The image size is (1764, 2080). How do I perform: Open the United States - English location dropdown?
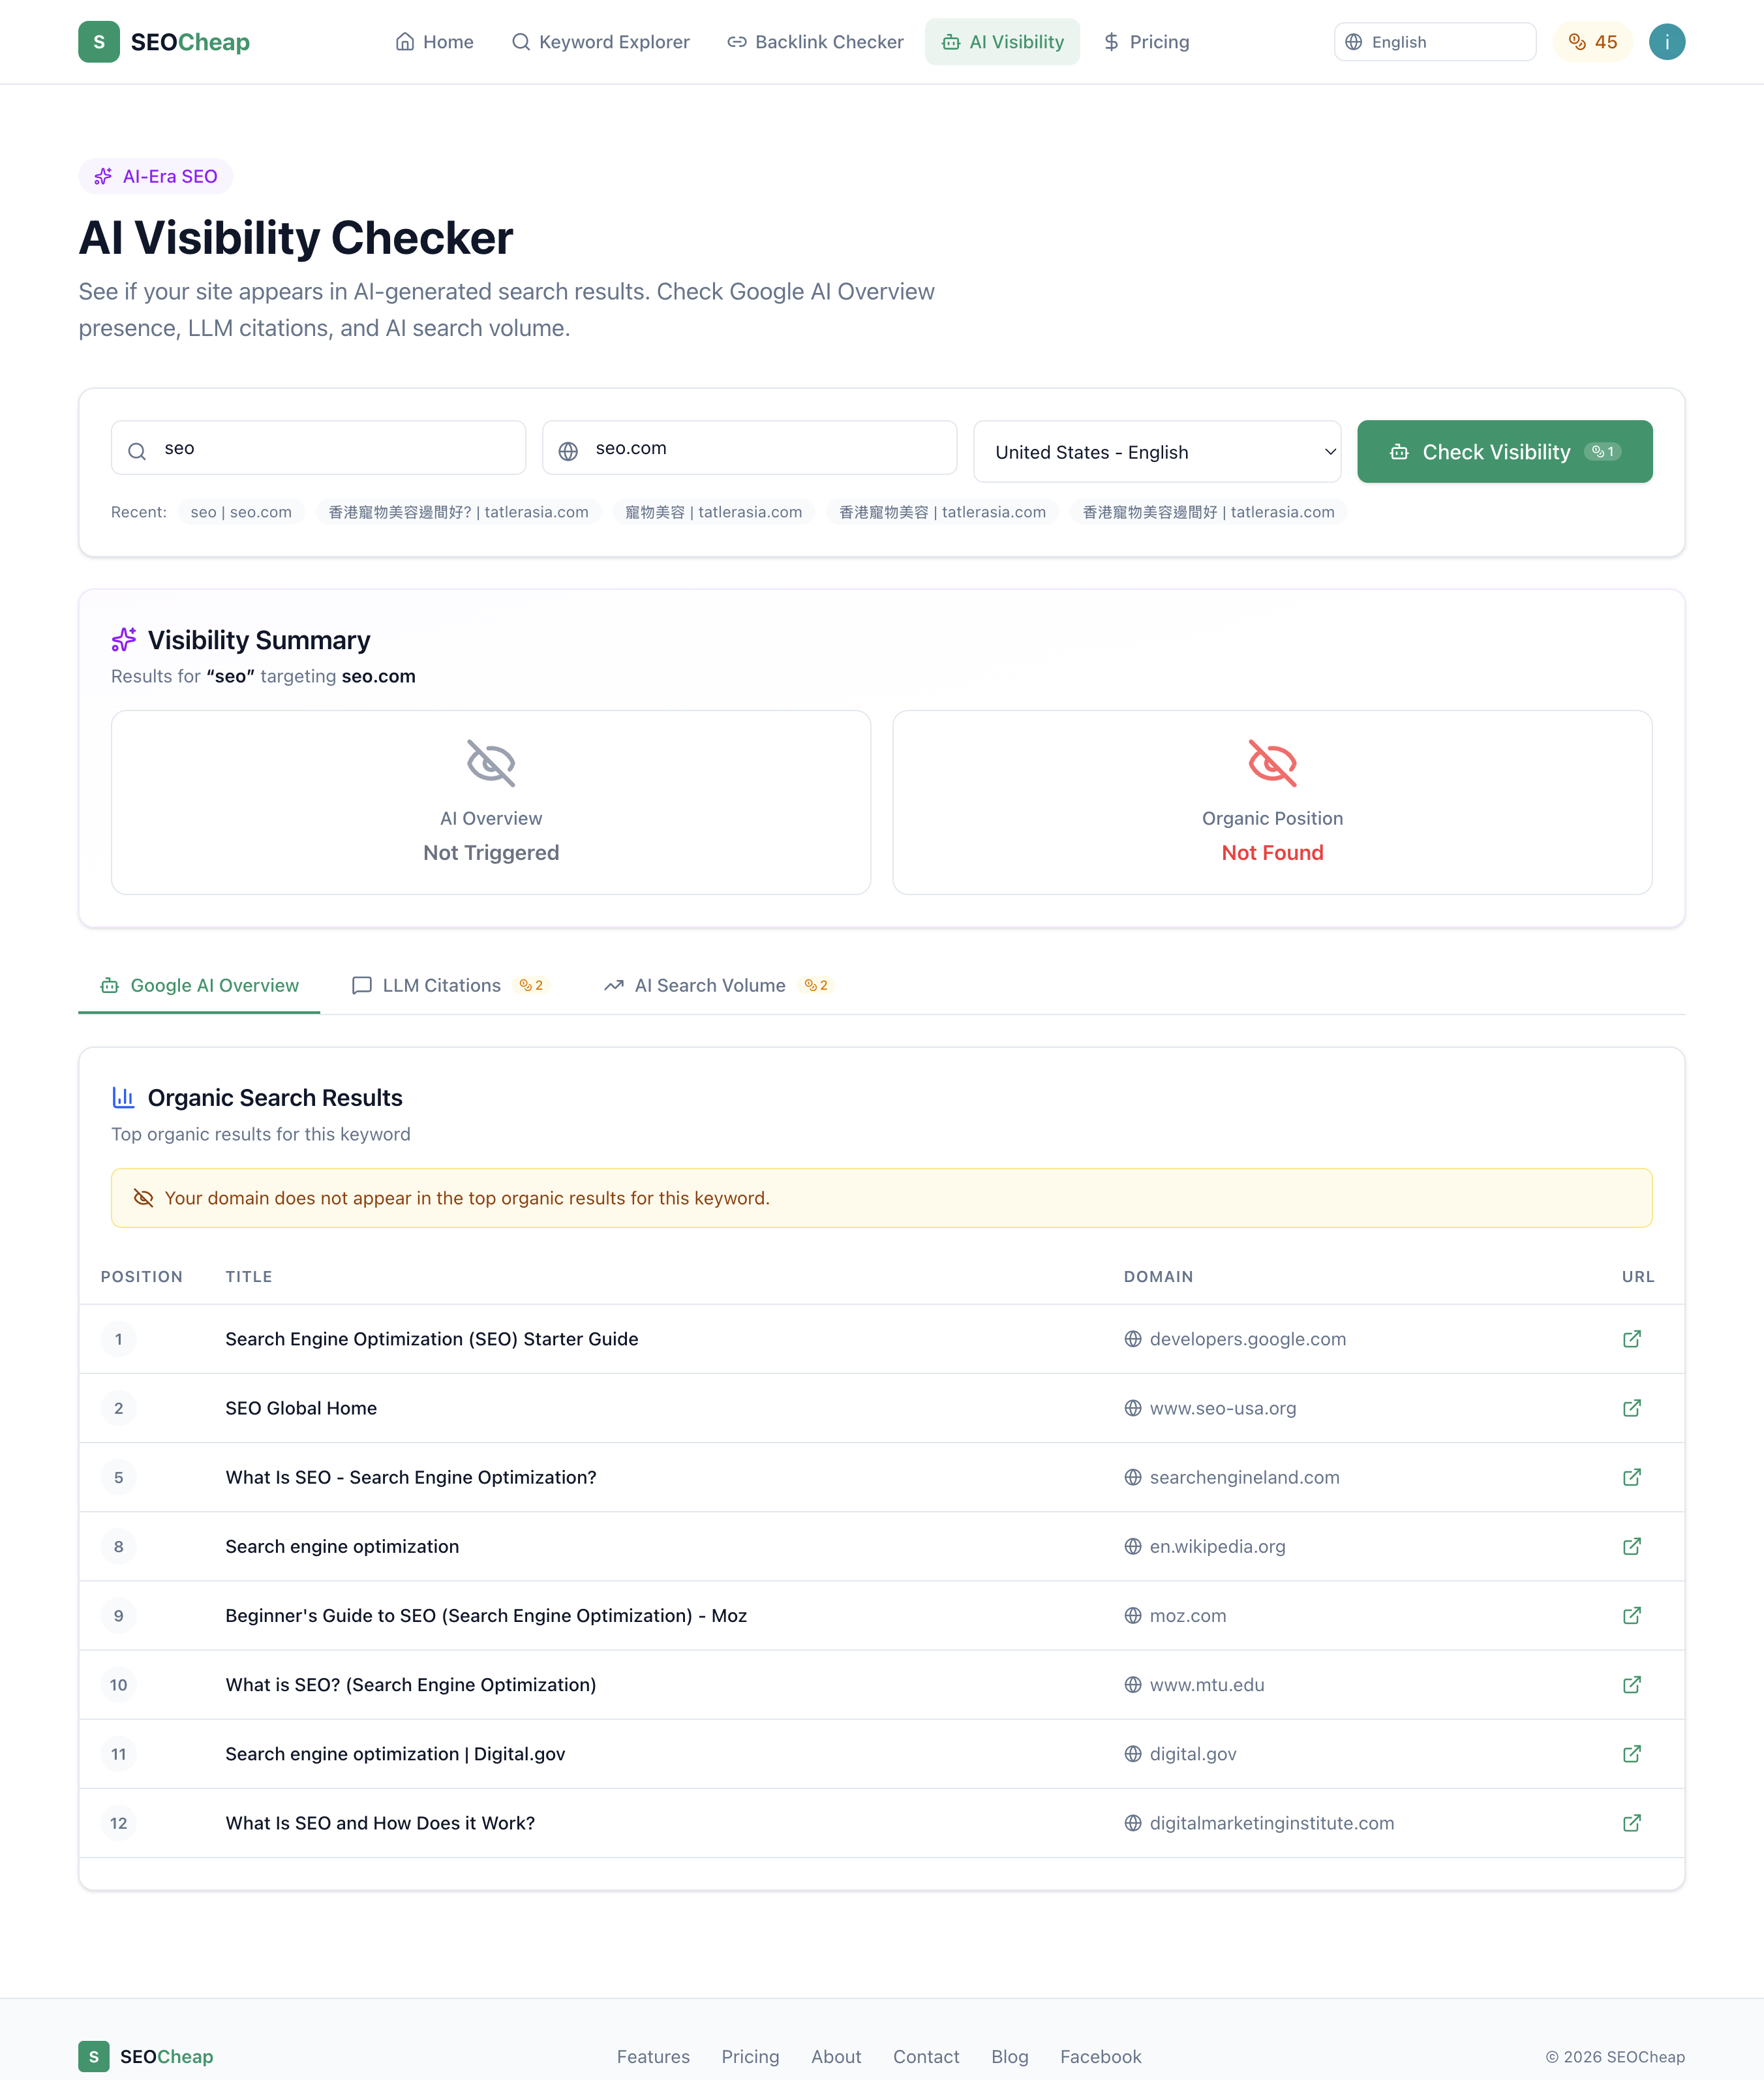[x=1157, y=451]
